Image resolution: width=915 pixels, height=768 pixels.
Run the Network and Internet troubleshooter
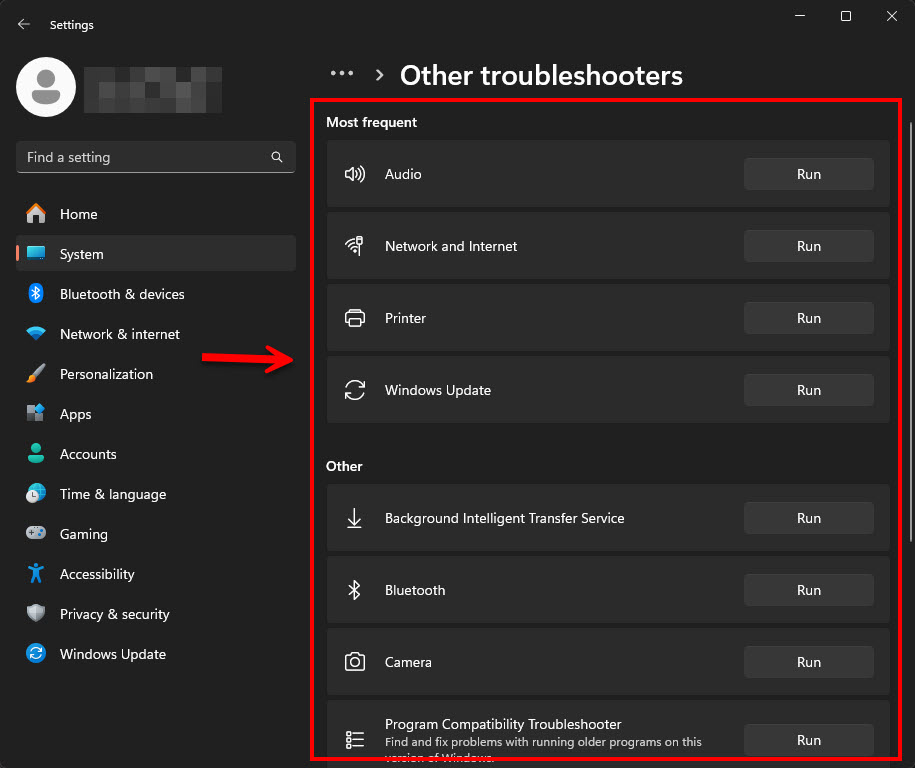pyautogui.click(x=809, y=246)
